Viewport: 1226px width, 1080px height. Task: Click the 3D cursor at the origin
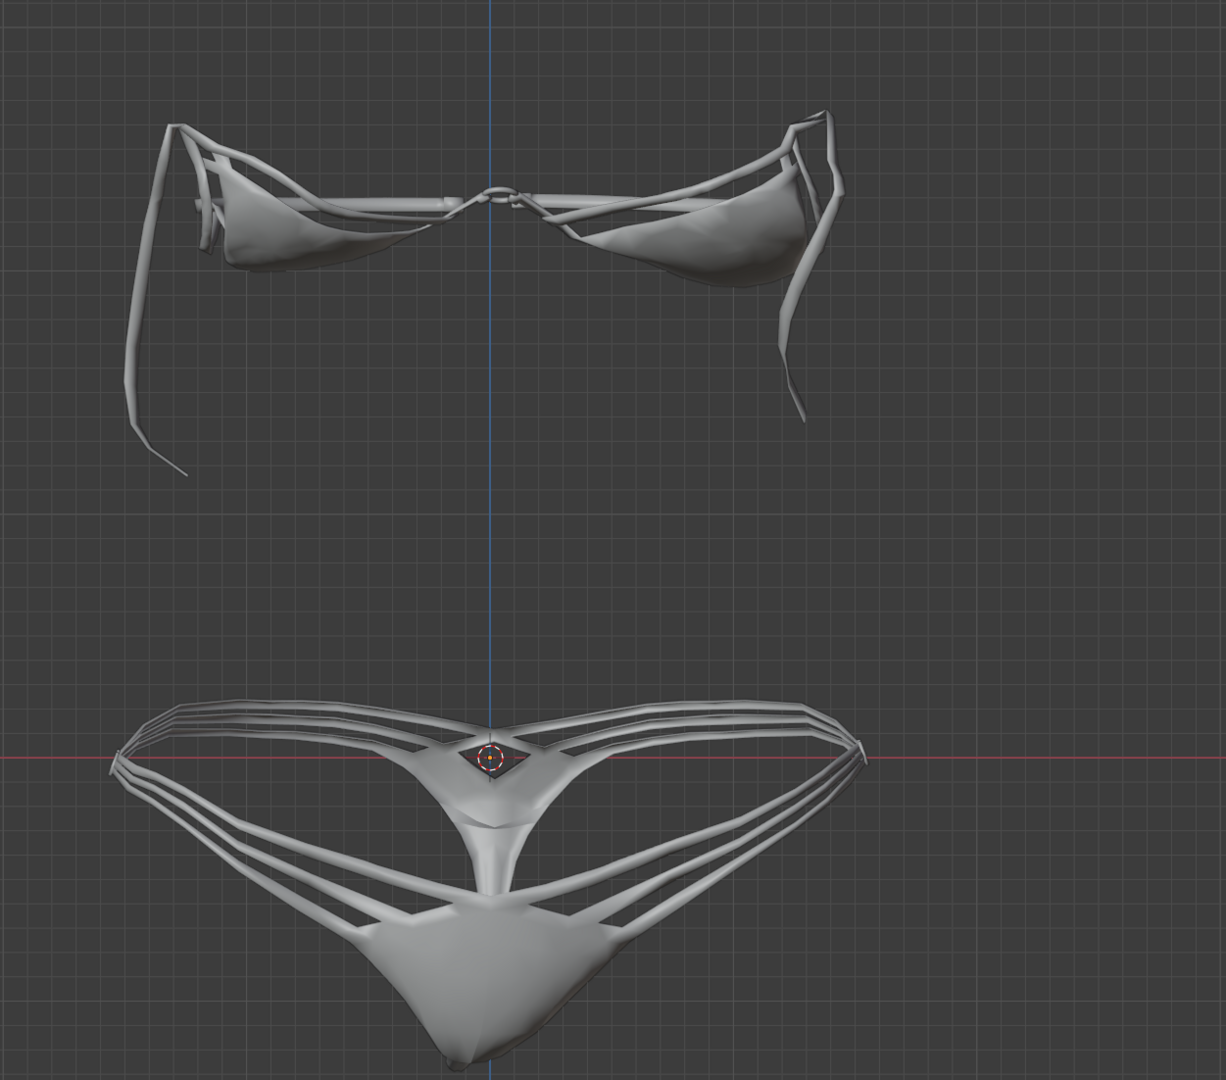pos(489,758)
